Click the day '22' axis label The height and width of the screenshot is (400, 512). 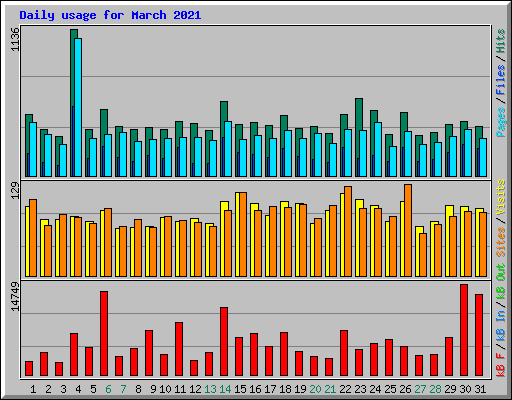point(345,389)
